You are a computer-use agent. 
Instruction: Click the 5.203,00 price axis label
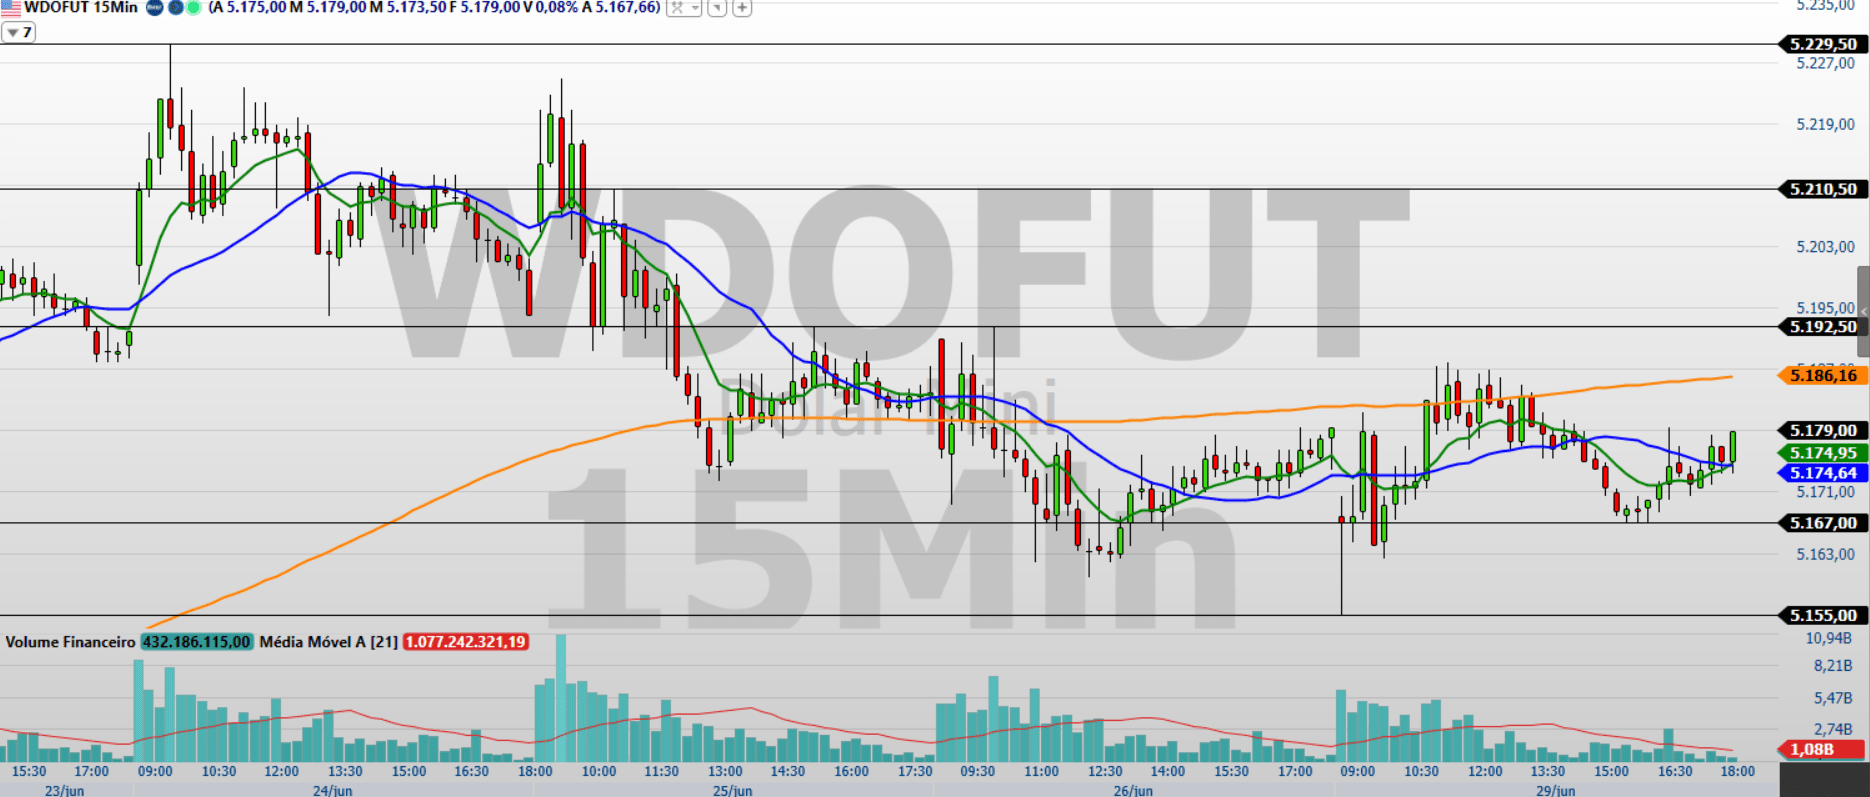pyautogui.click(x=1826, y=247)
